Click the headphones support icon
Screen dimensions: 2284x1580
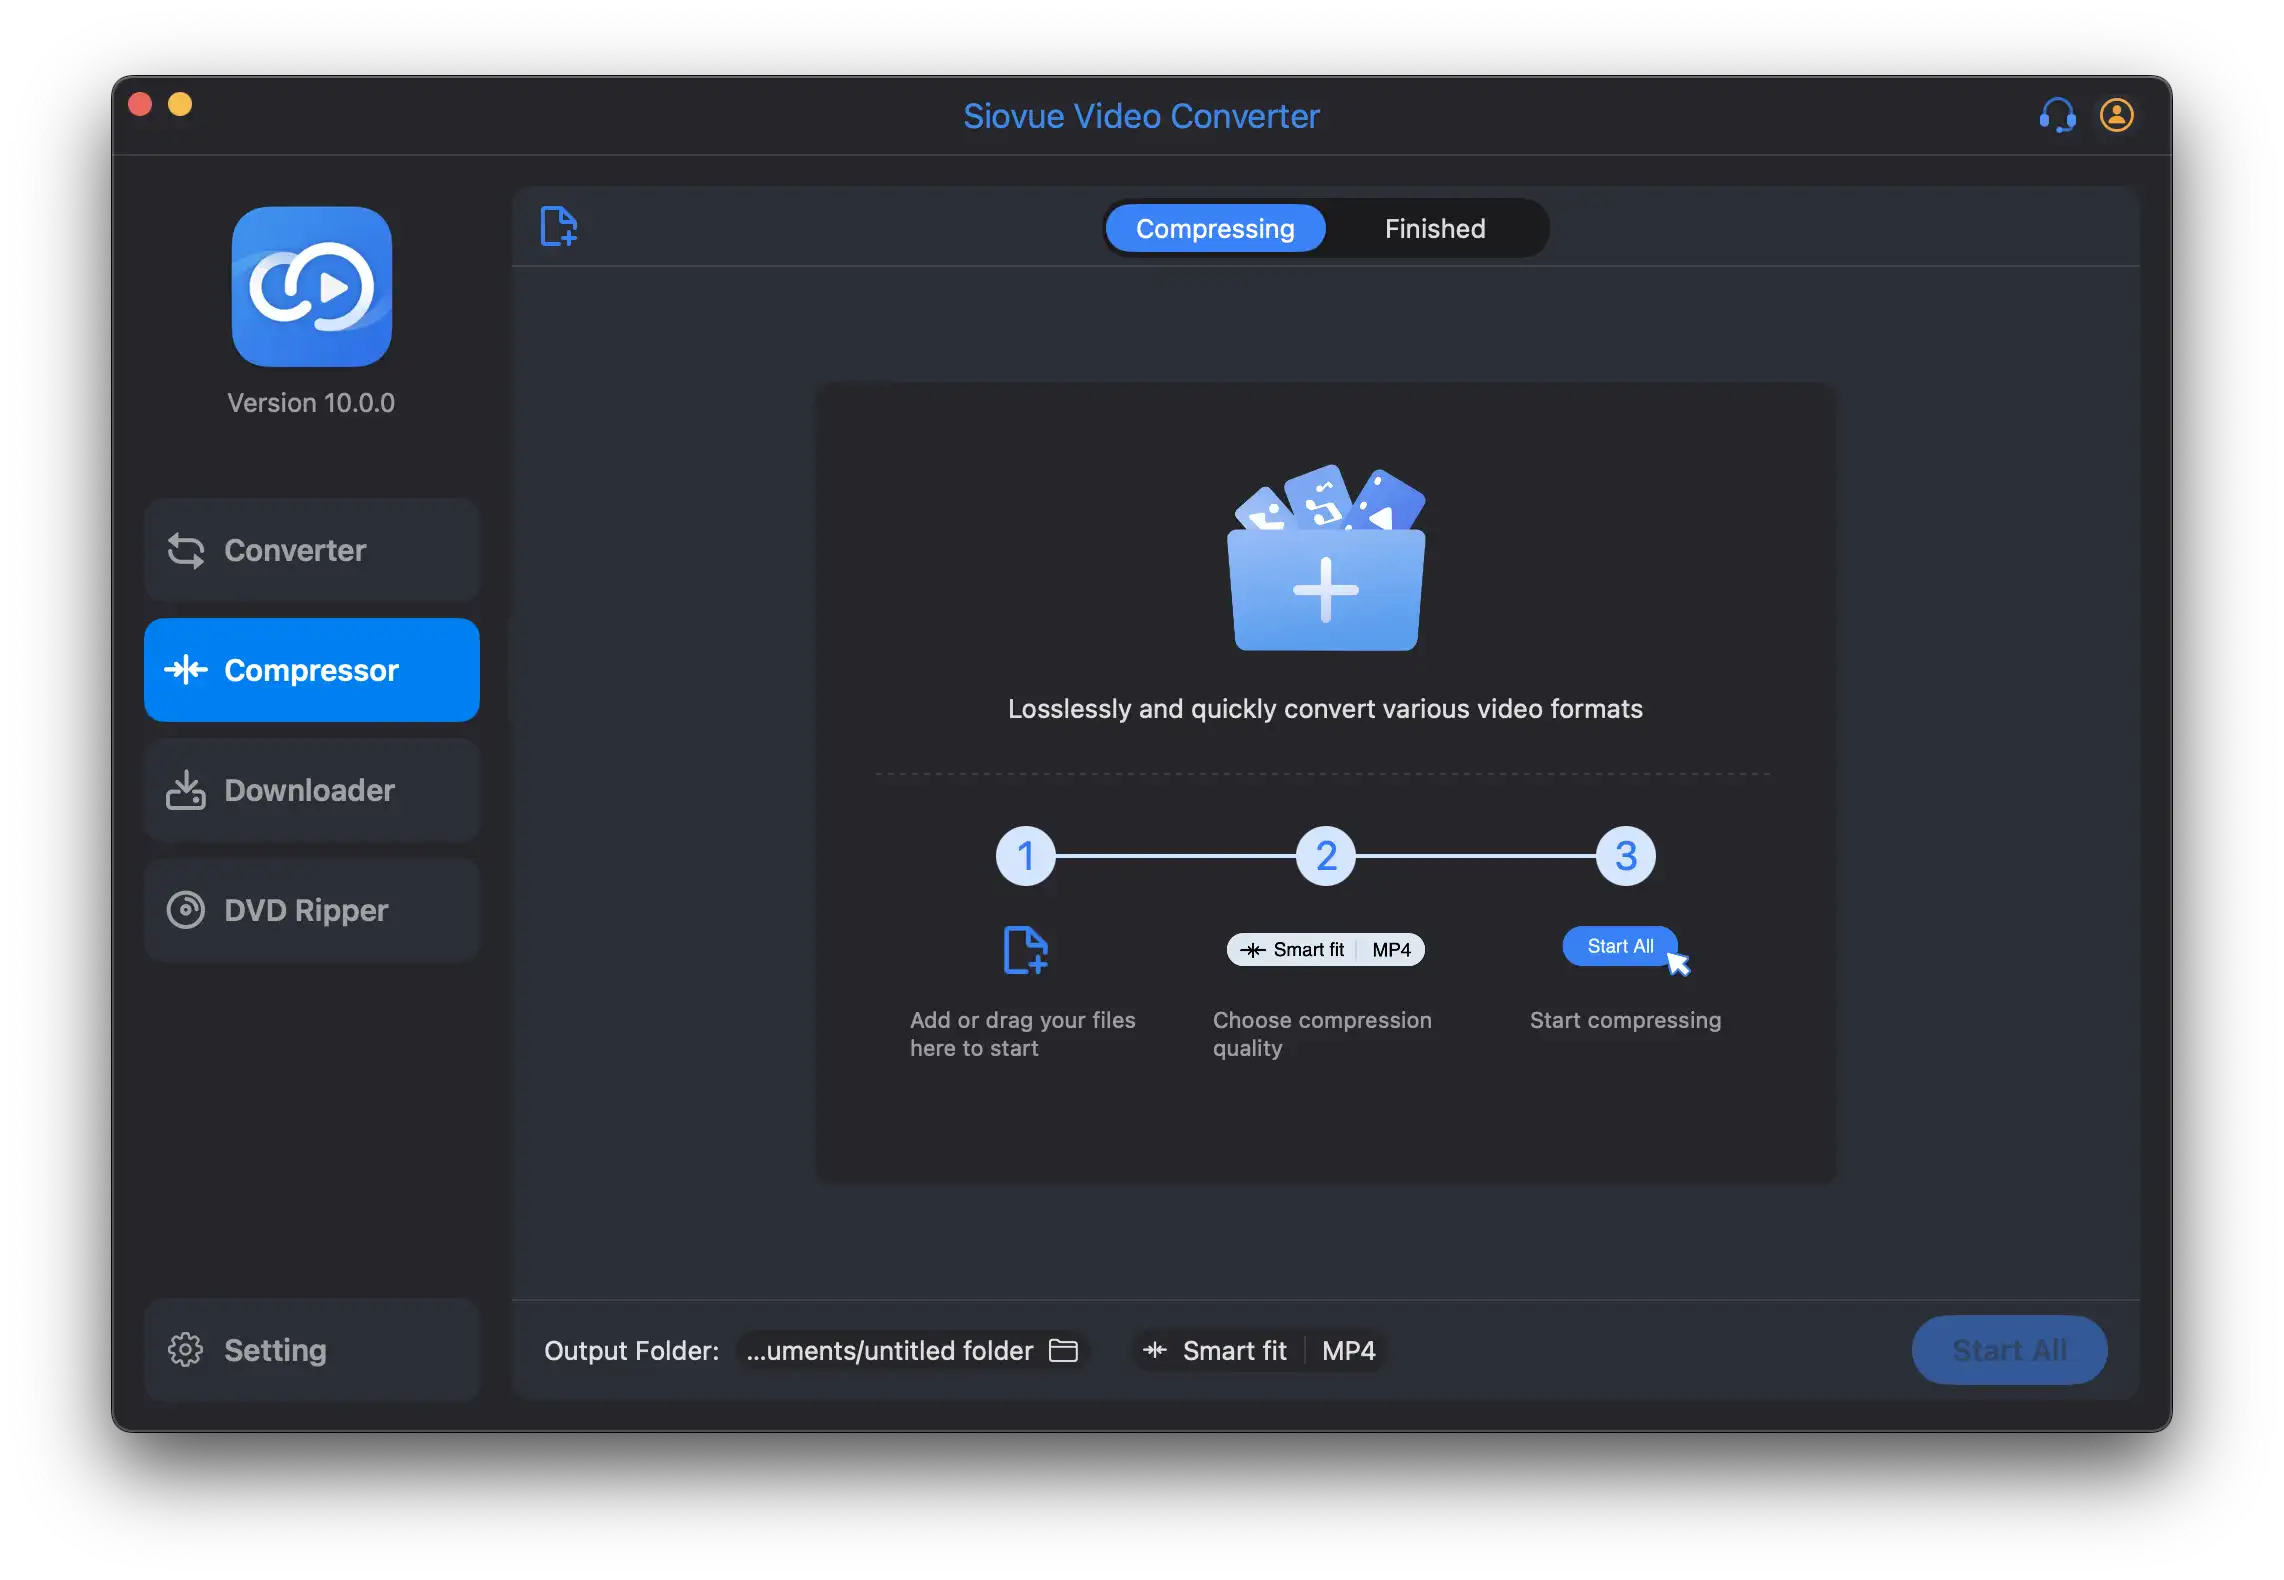point(2057,113)
